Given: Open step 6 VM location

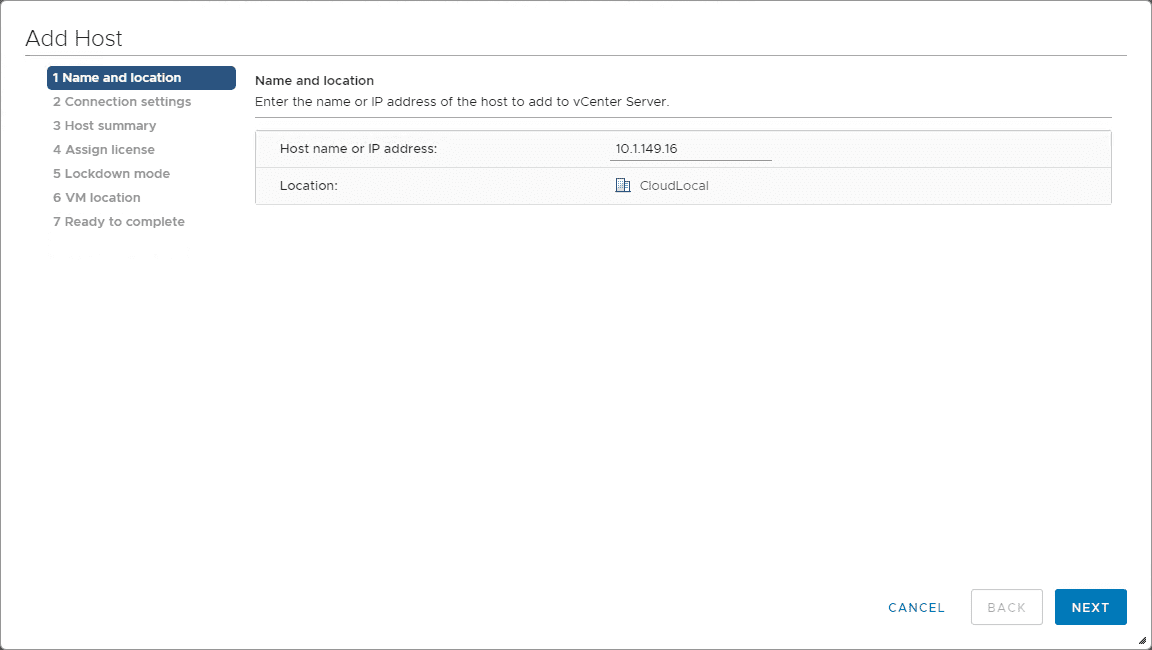Looking at the screenshot, I should point(97,198).
